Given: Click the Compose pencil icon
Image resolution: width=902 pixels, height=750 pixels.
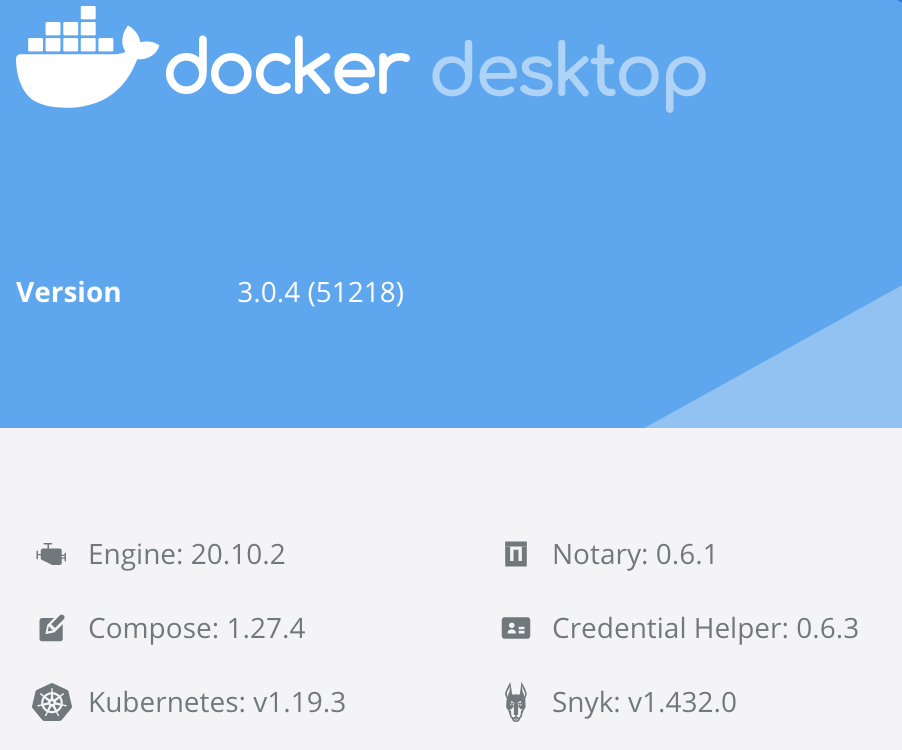Looking at the screenshot, I should tap(52, 628).
